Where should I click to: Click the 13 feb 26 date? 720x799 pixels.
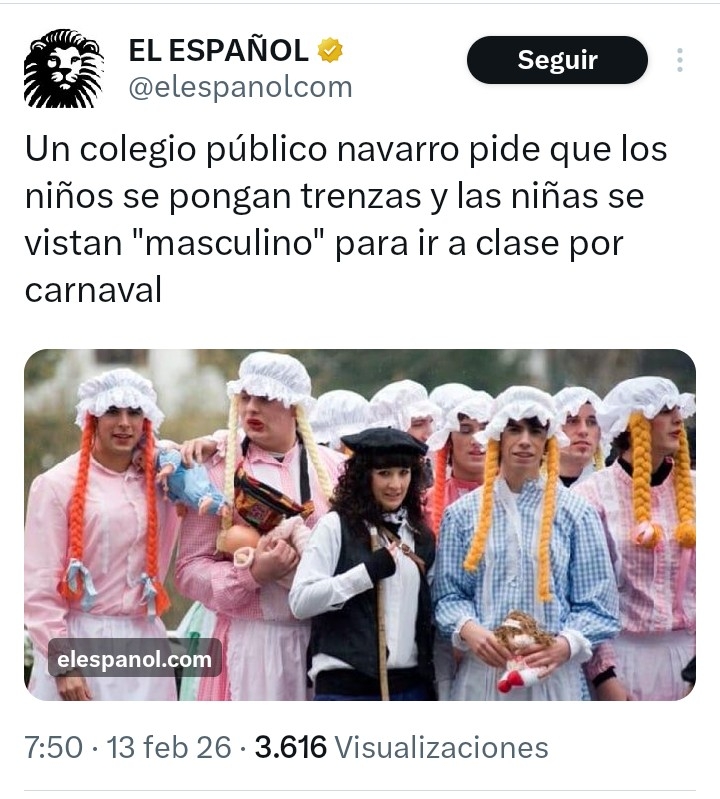pyautogui.click(x=169, y=748)
